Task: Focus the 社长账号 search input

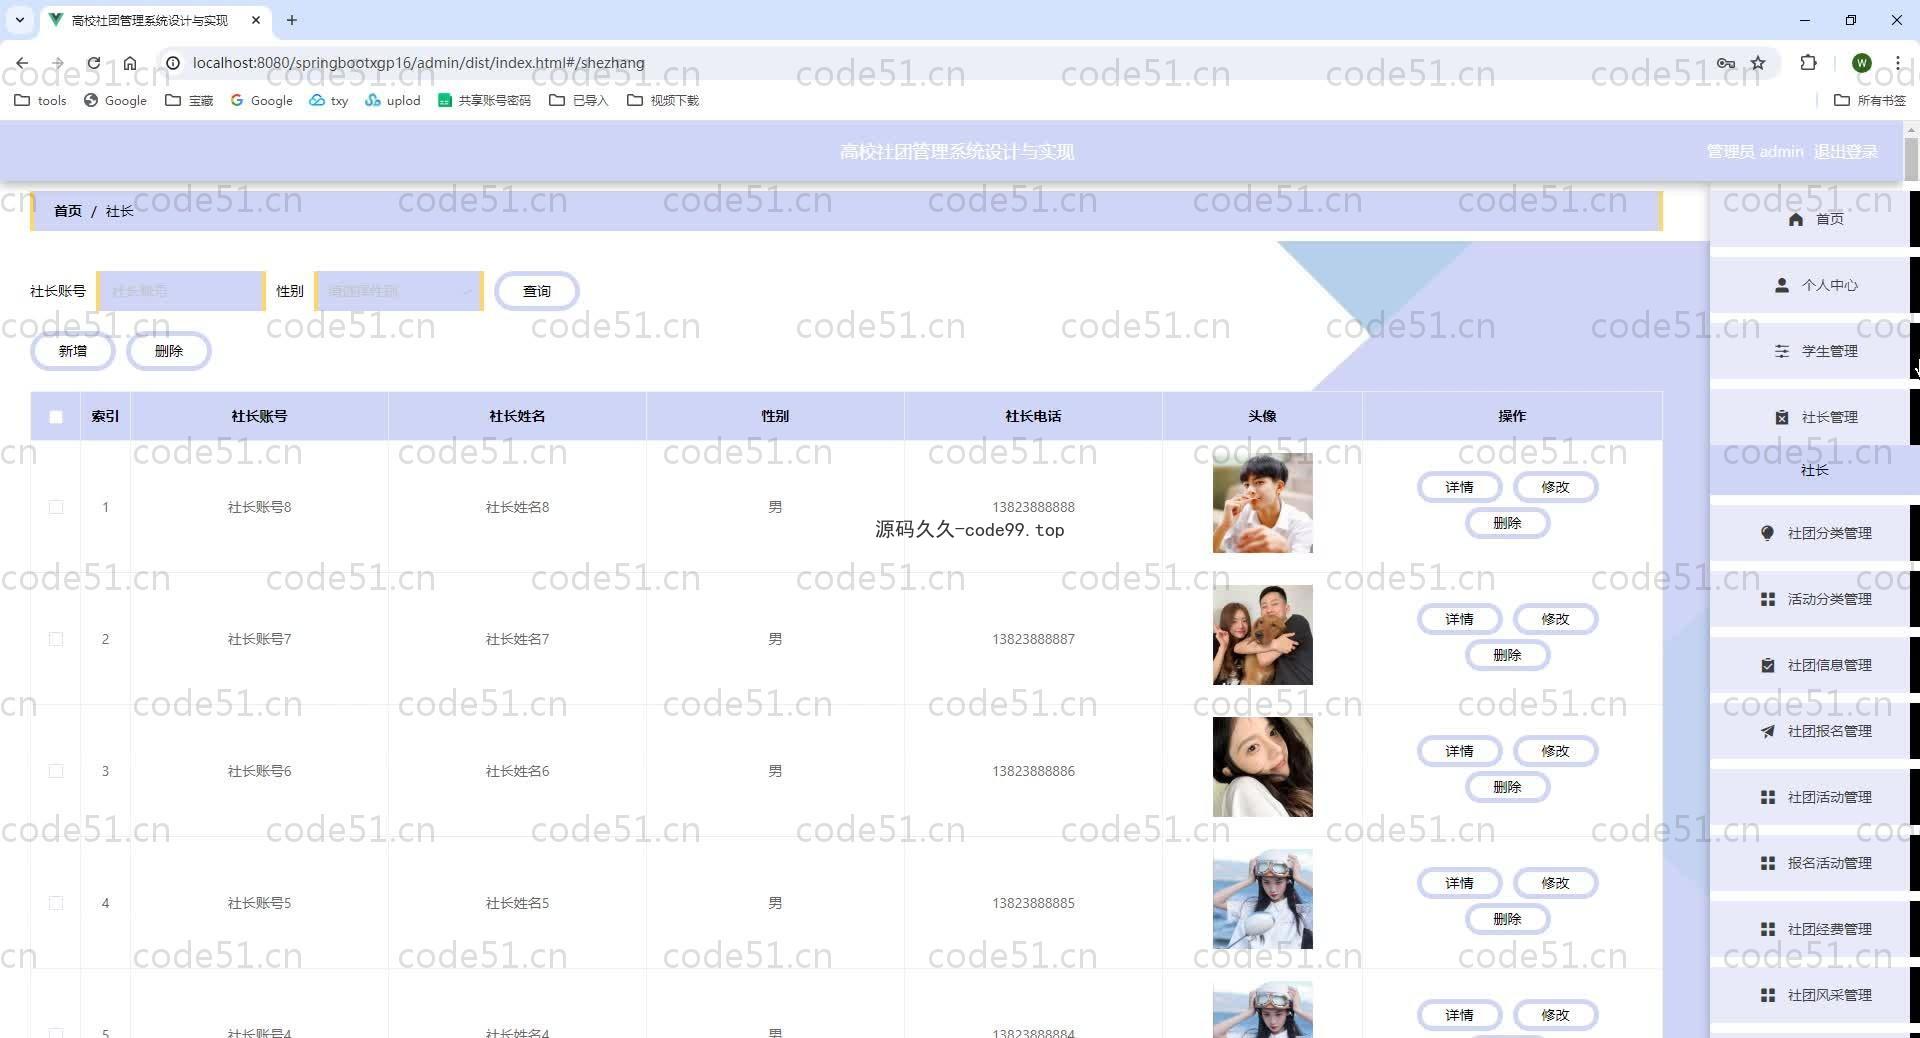Action: [181, 291]
